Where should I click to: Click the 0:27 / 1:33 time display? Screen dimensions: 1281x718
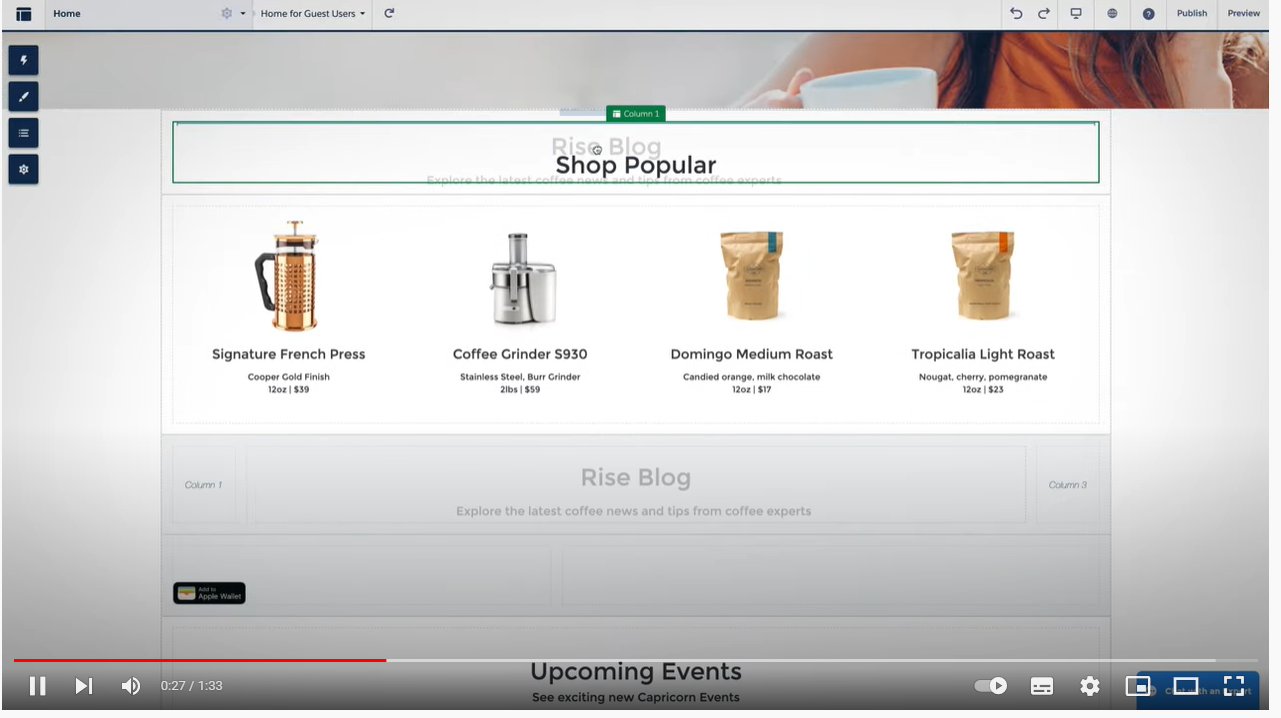(192, 686)
